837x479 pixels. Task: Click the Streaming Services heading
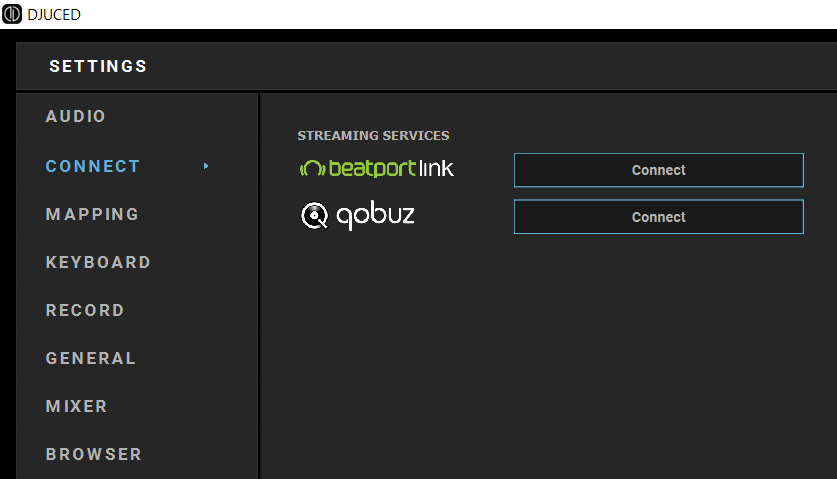pyautogui.click(x=373, y=136)
